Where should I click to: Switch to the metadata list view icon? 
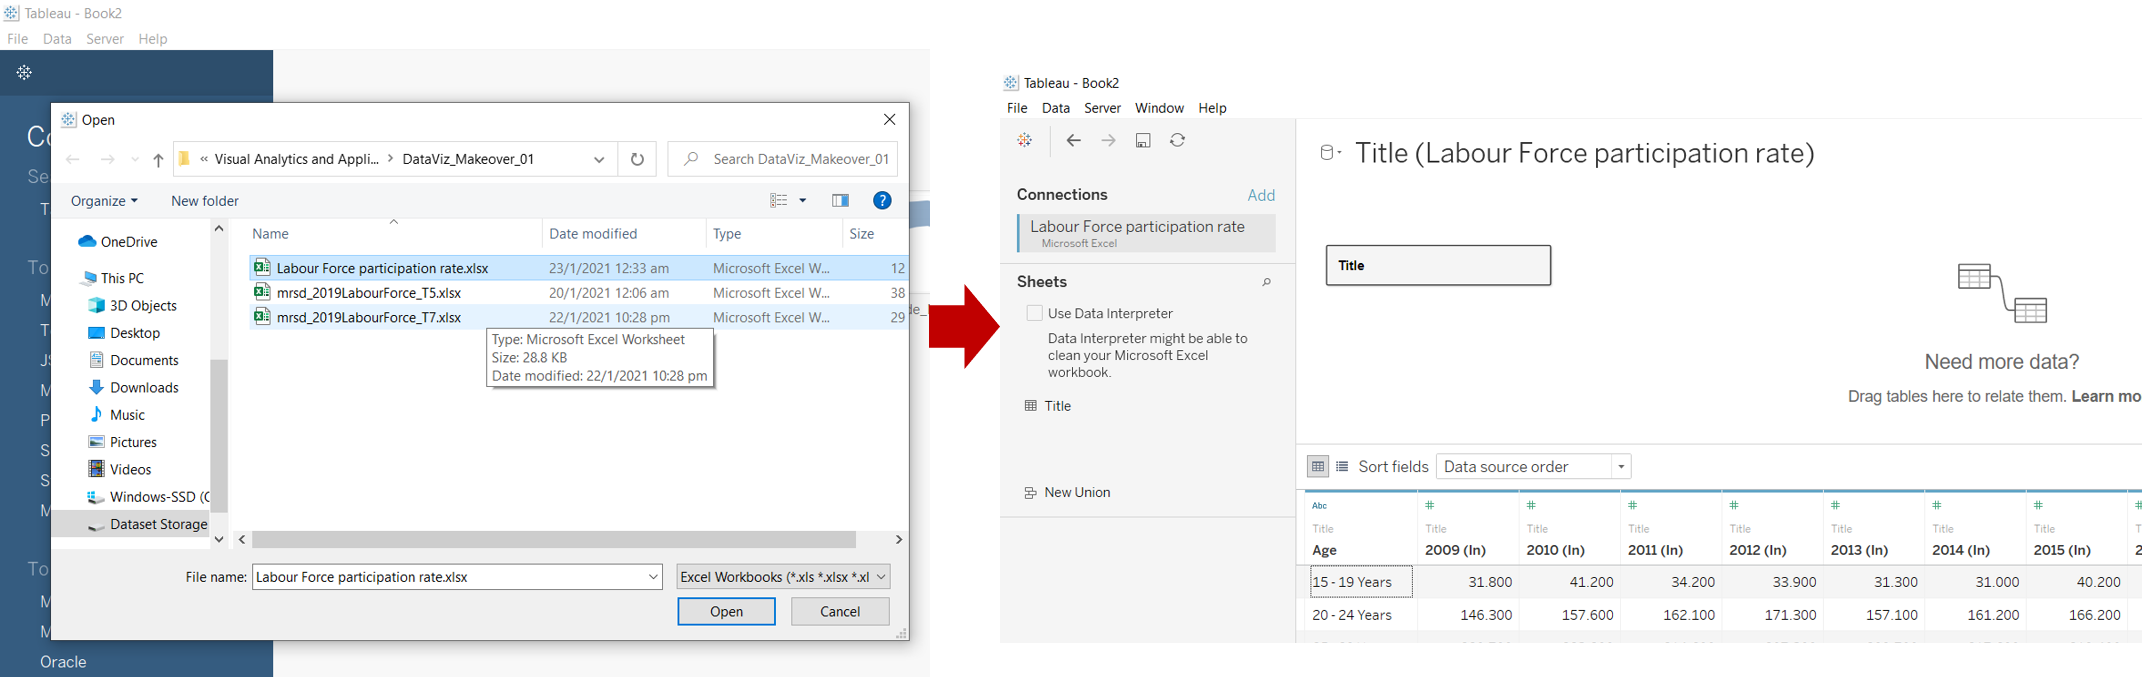(1342, 467)
